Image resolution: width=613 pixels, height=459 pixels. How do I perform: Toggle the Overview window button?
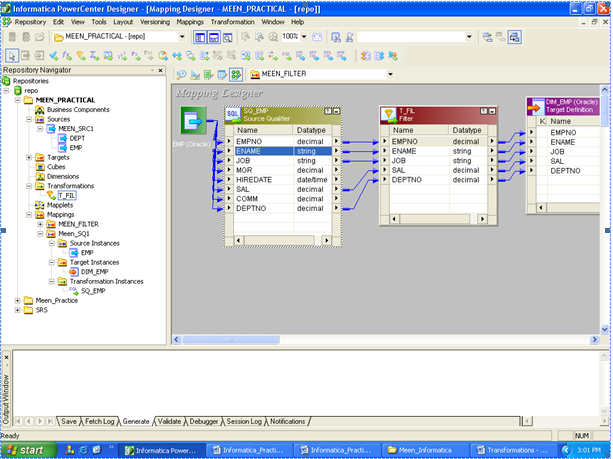[x=228, y=37]
